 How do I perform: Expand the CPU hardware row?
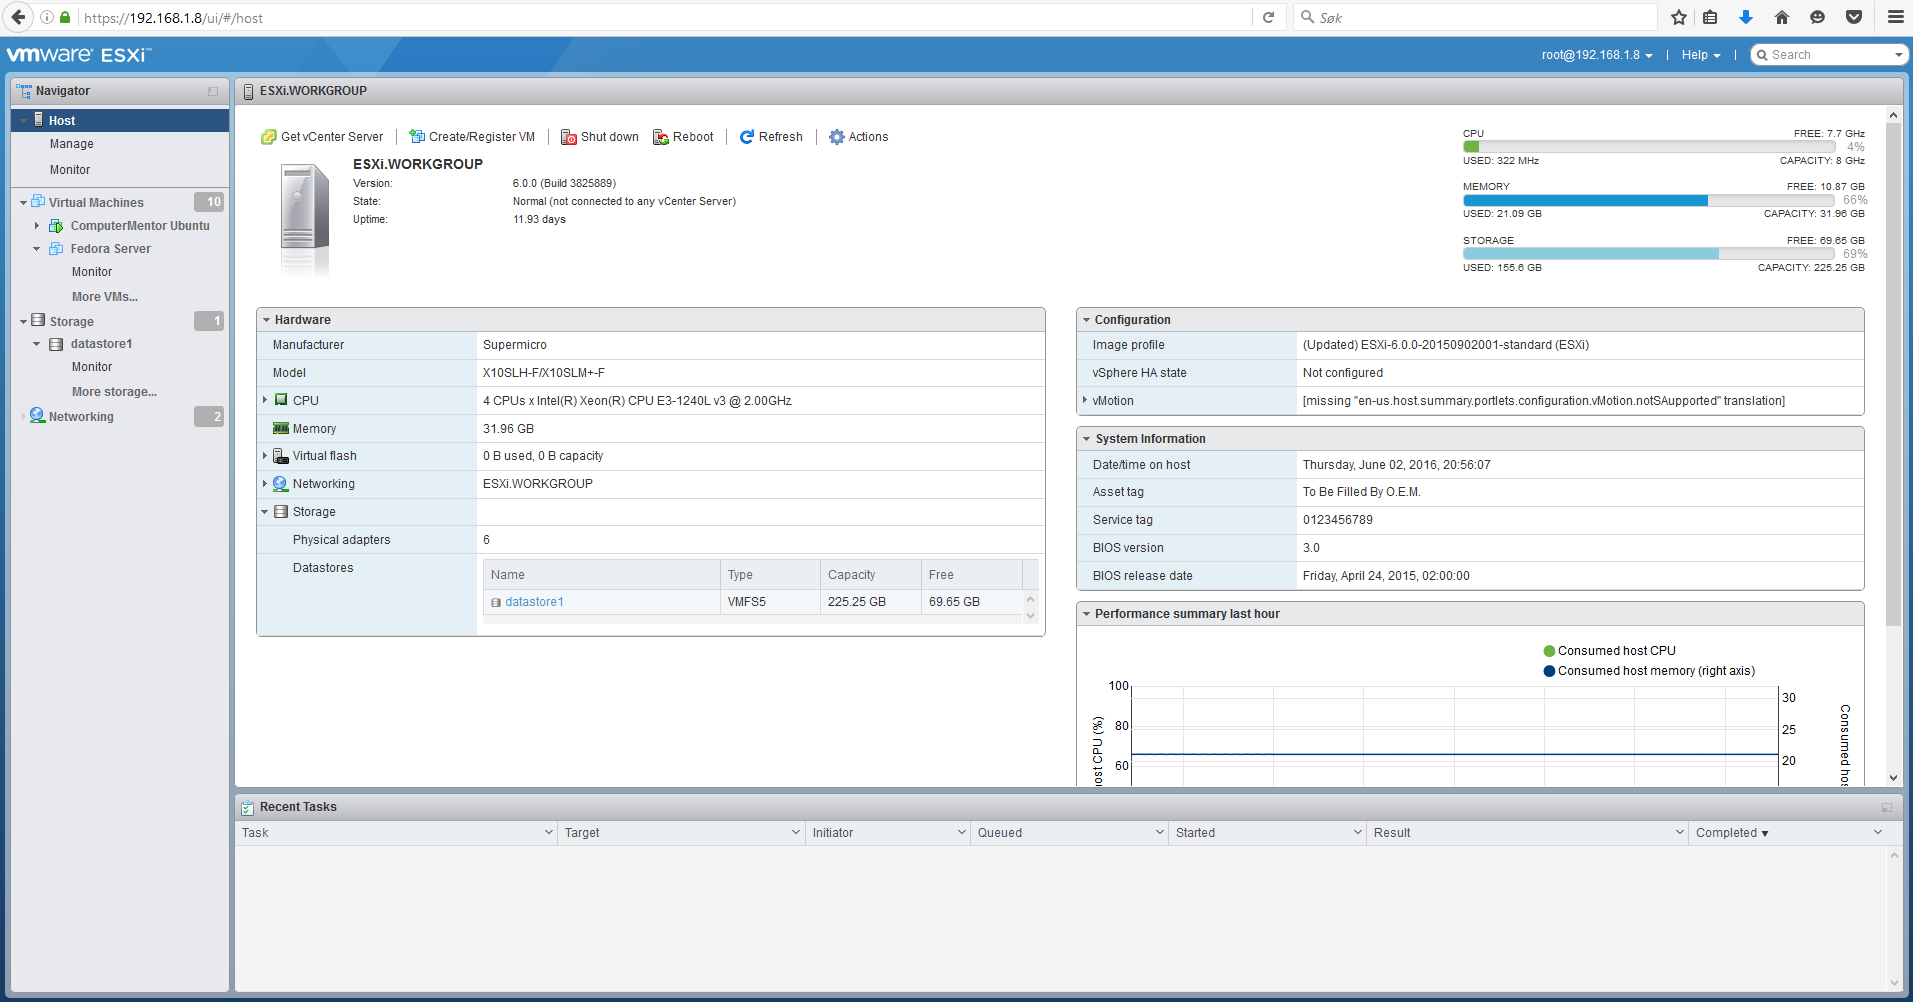click(265, 400)
